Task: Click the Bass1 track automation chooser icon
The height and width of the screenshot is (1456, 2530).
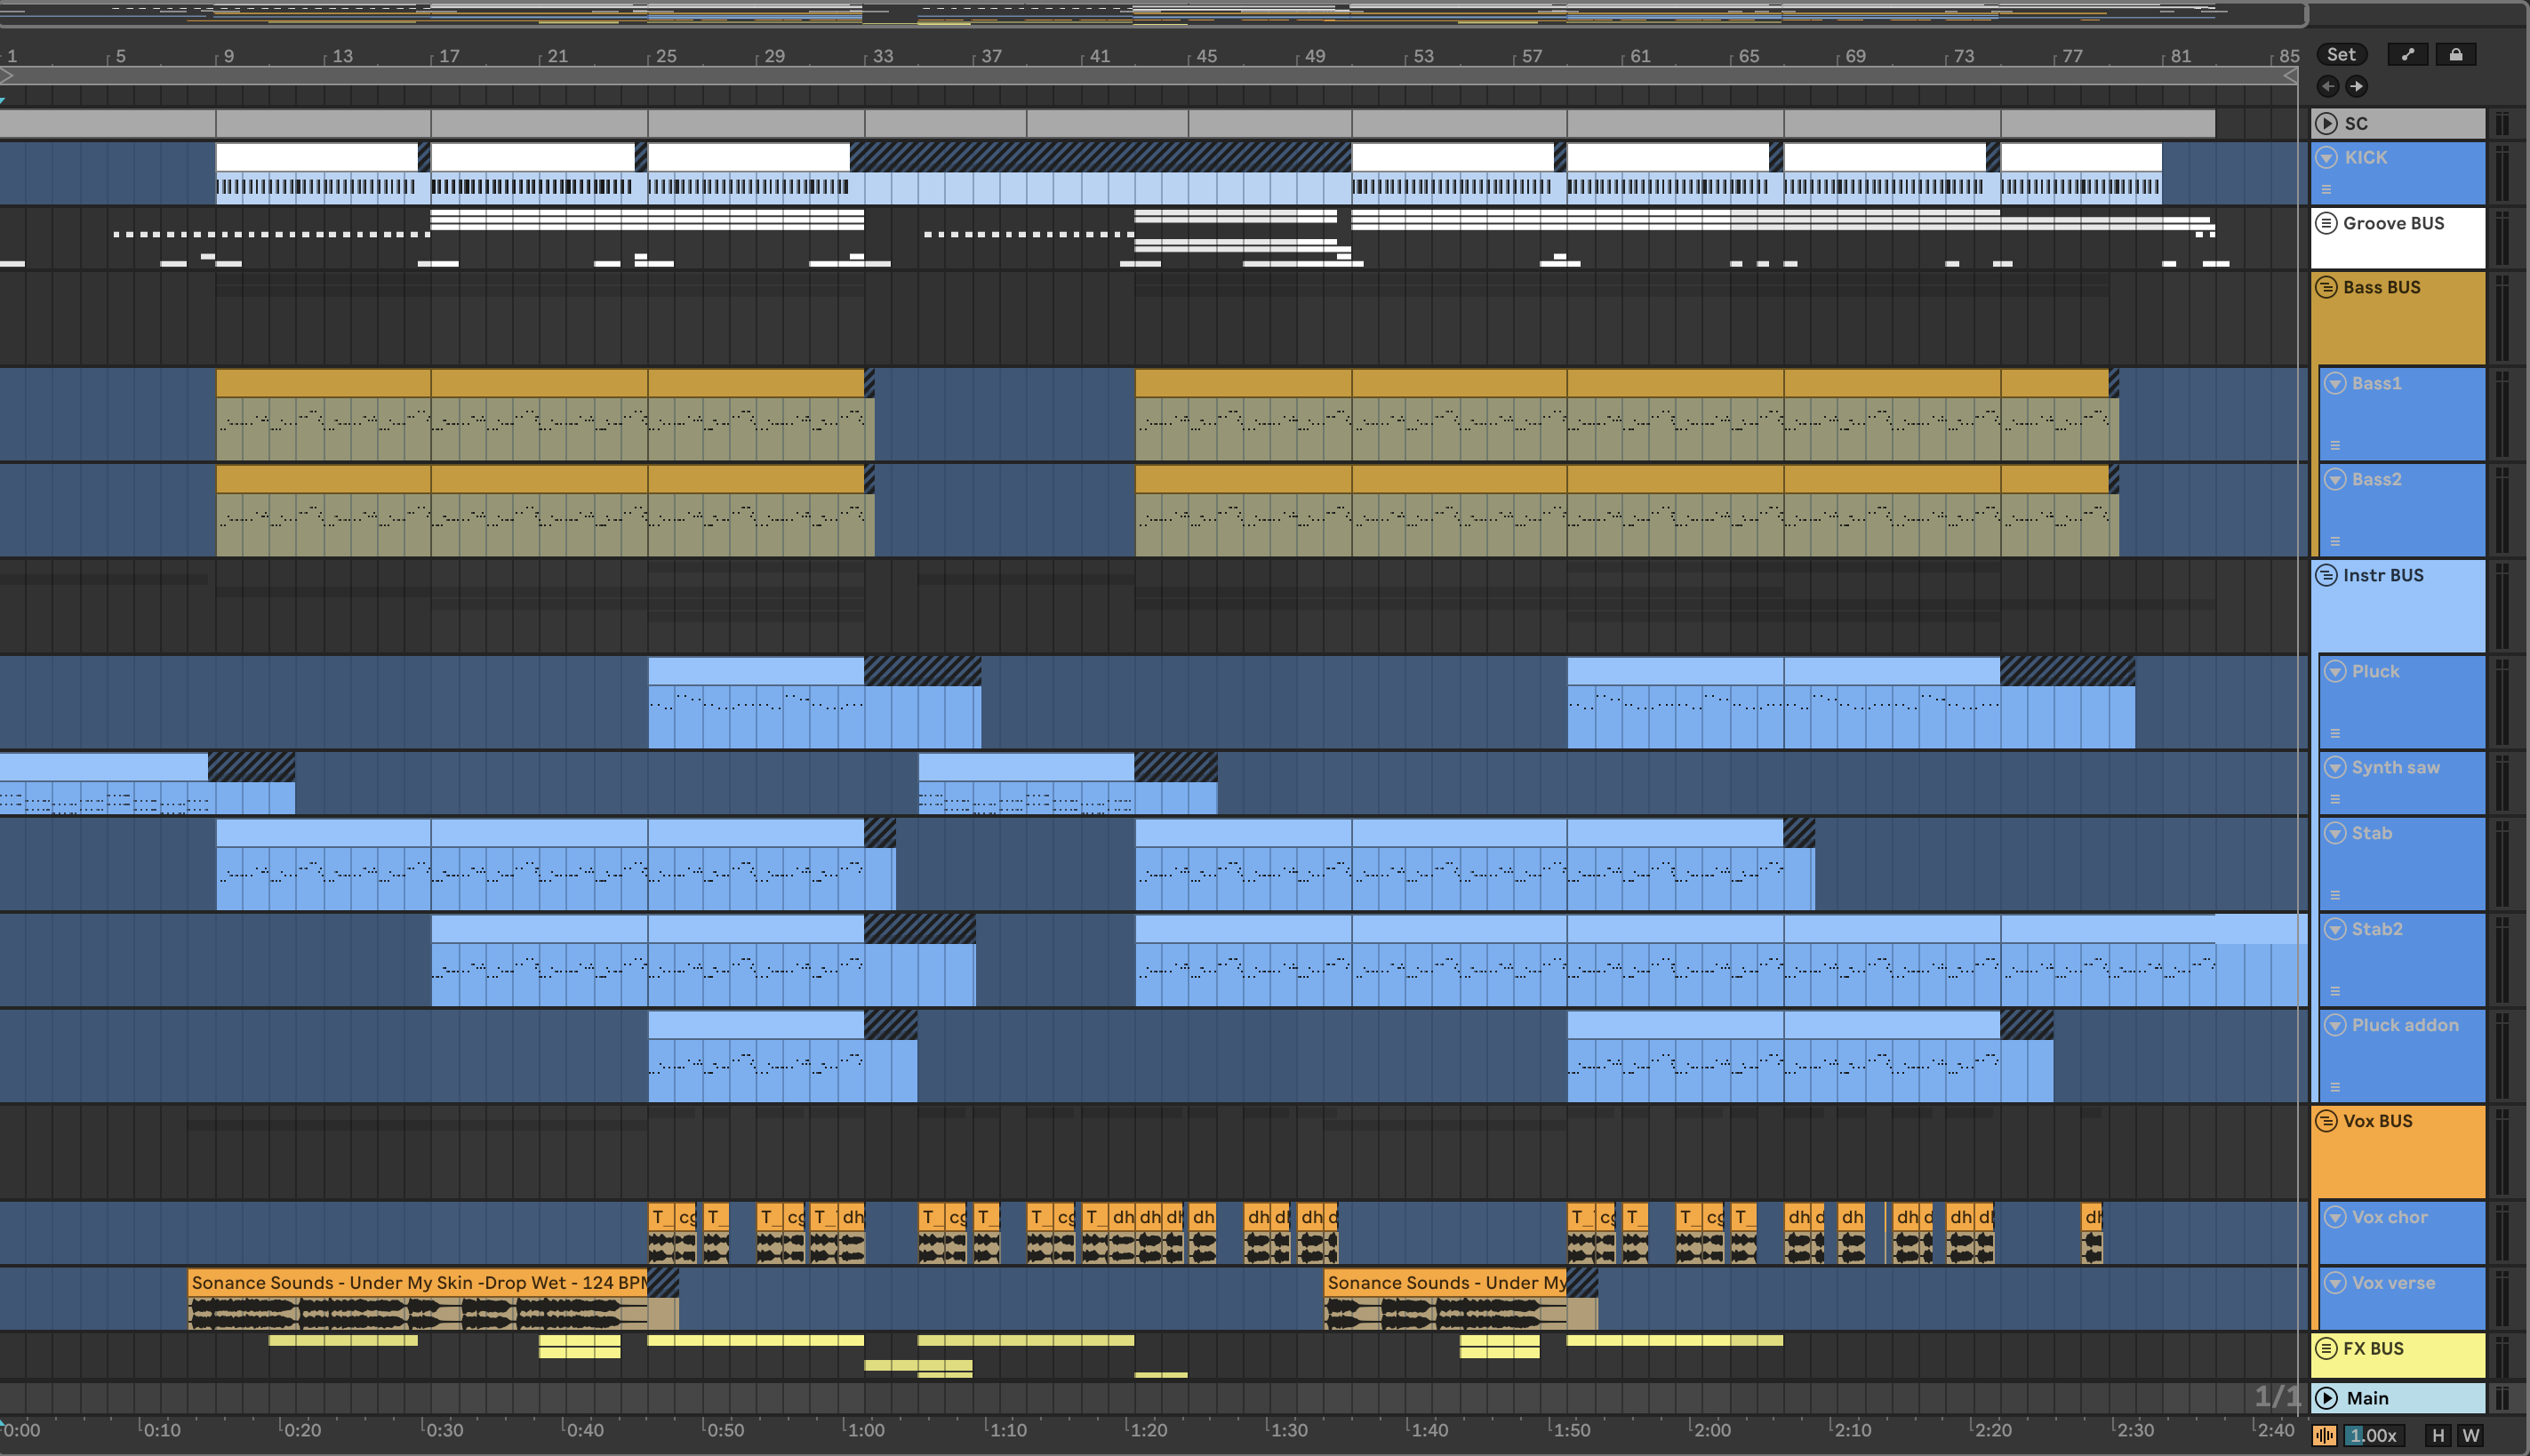Action: tap(2335, 445)
